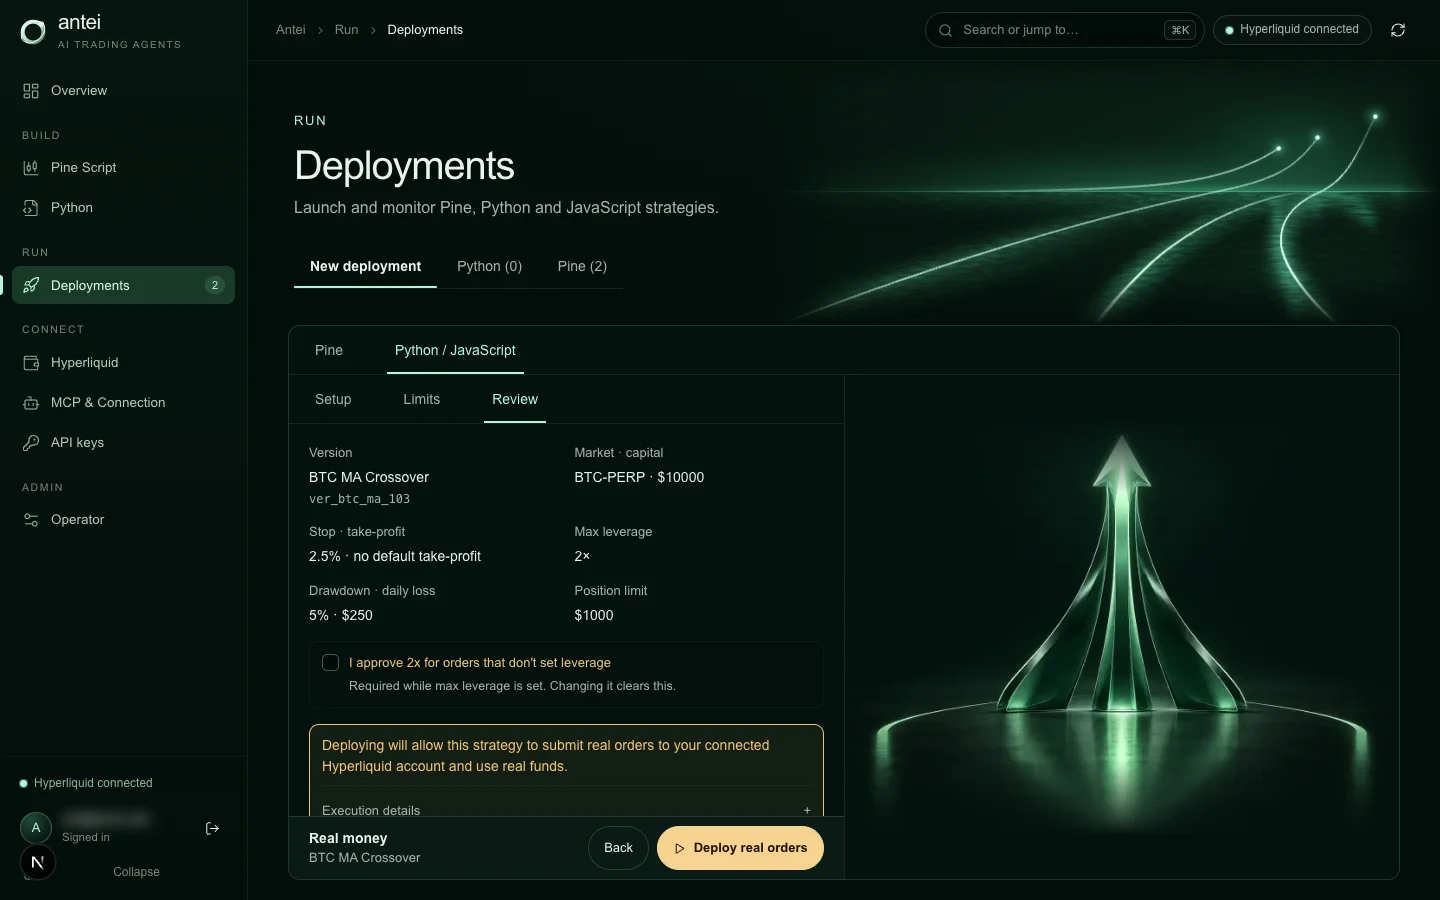This screenshot has width=1440, height=900.
Task: Click the ver_btc_ma_103 version id
Action: [359, 499]
